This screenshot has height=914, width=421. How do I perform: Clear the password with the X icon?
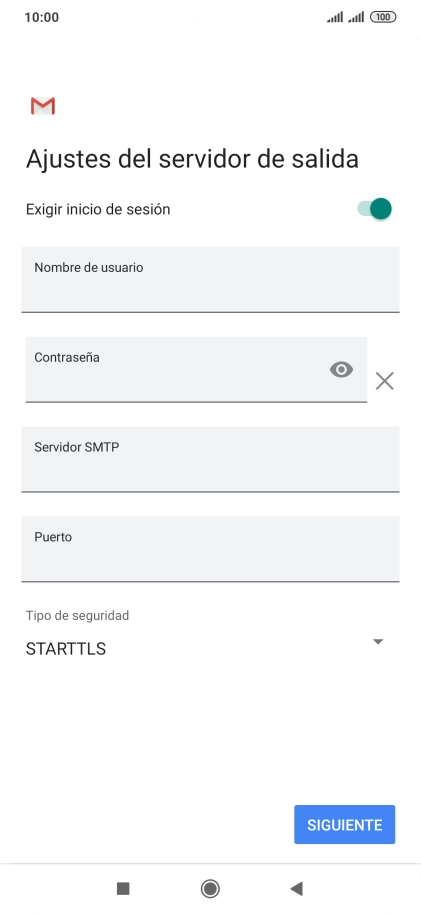pos(384,381)
